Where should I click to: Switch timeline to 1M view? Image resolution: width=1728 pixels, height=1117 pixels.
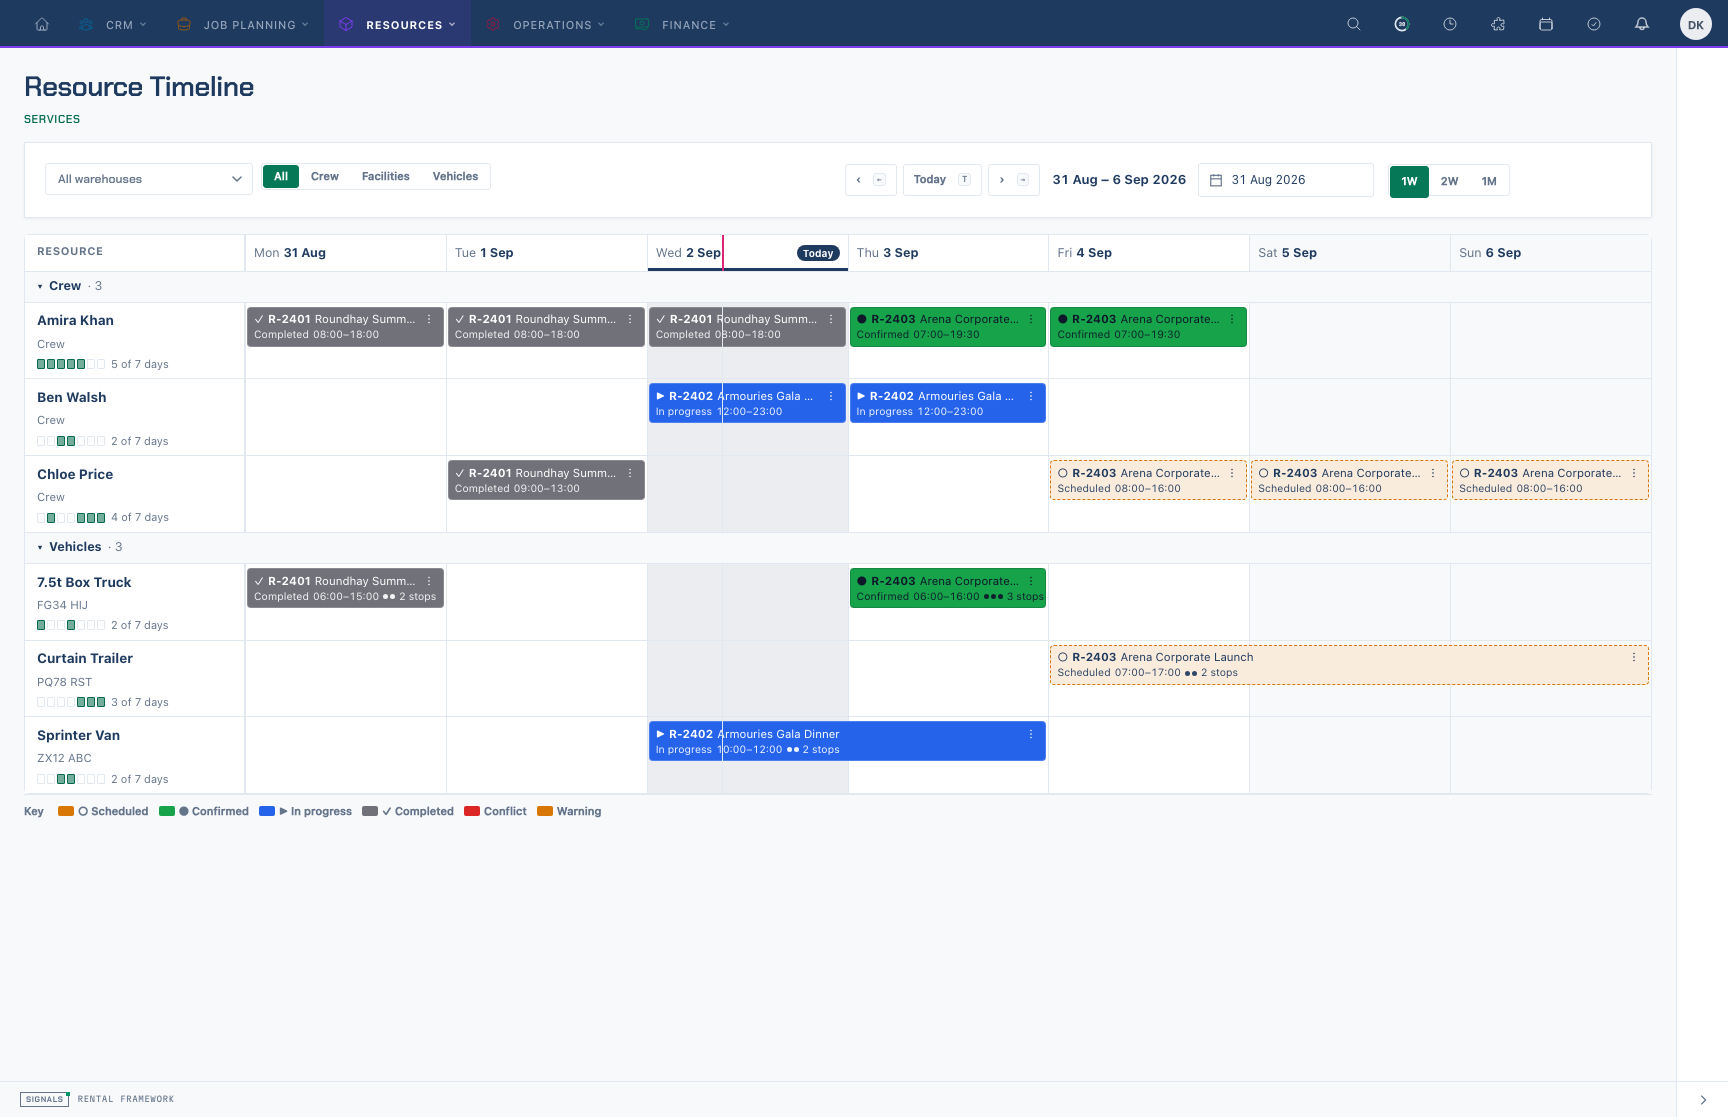1489,181
